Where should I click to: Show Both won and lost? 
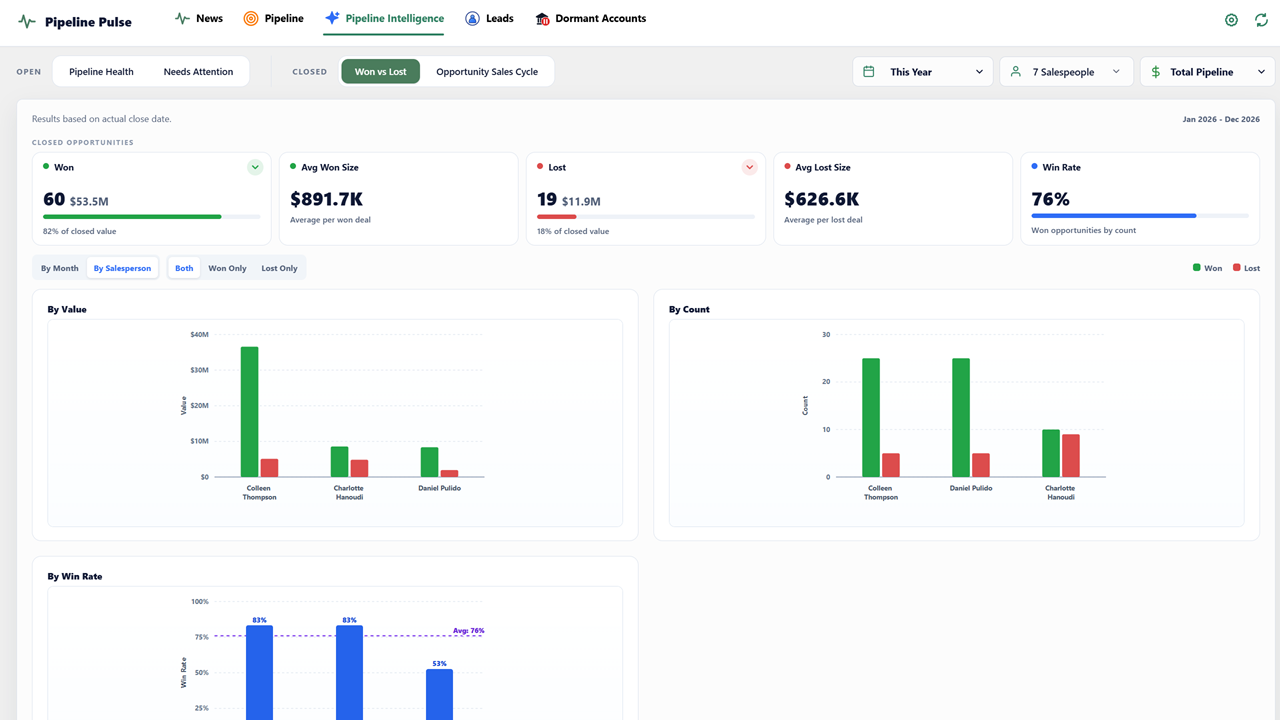point(184,268)
